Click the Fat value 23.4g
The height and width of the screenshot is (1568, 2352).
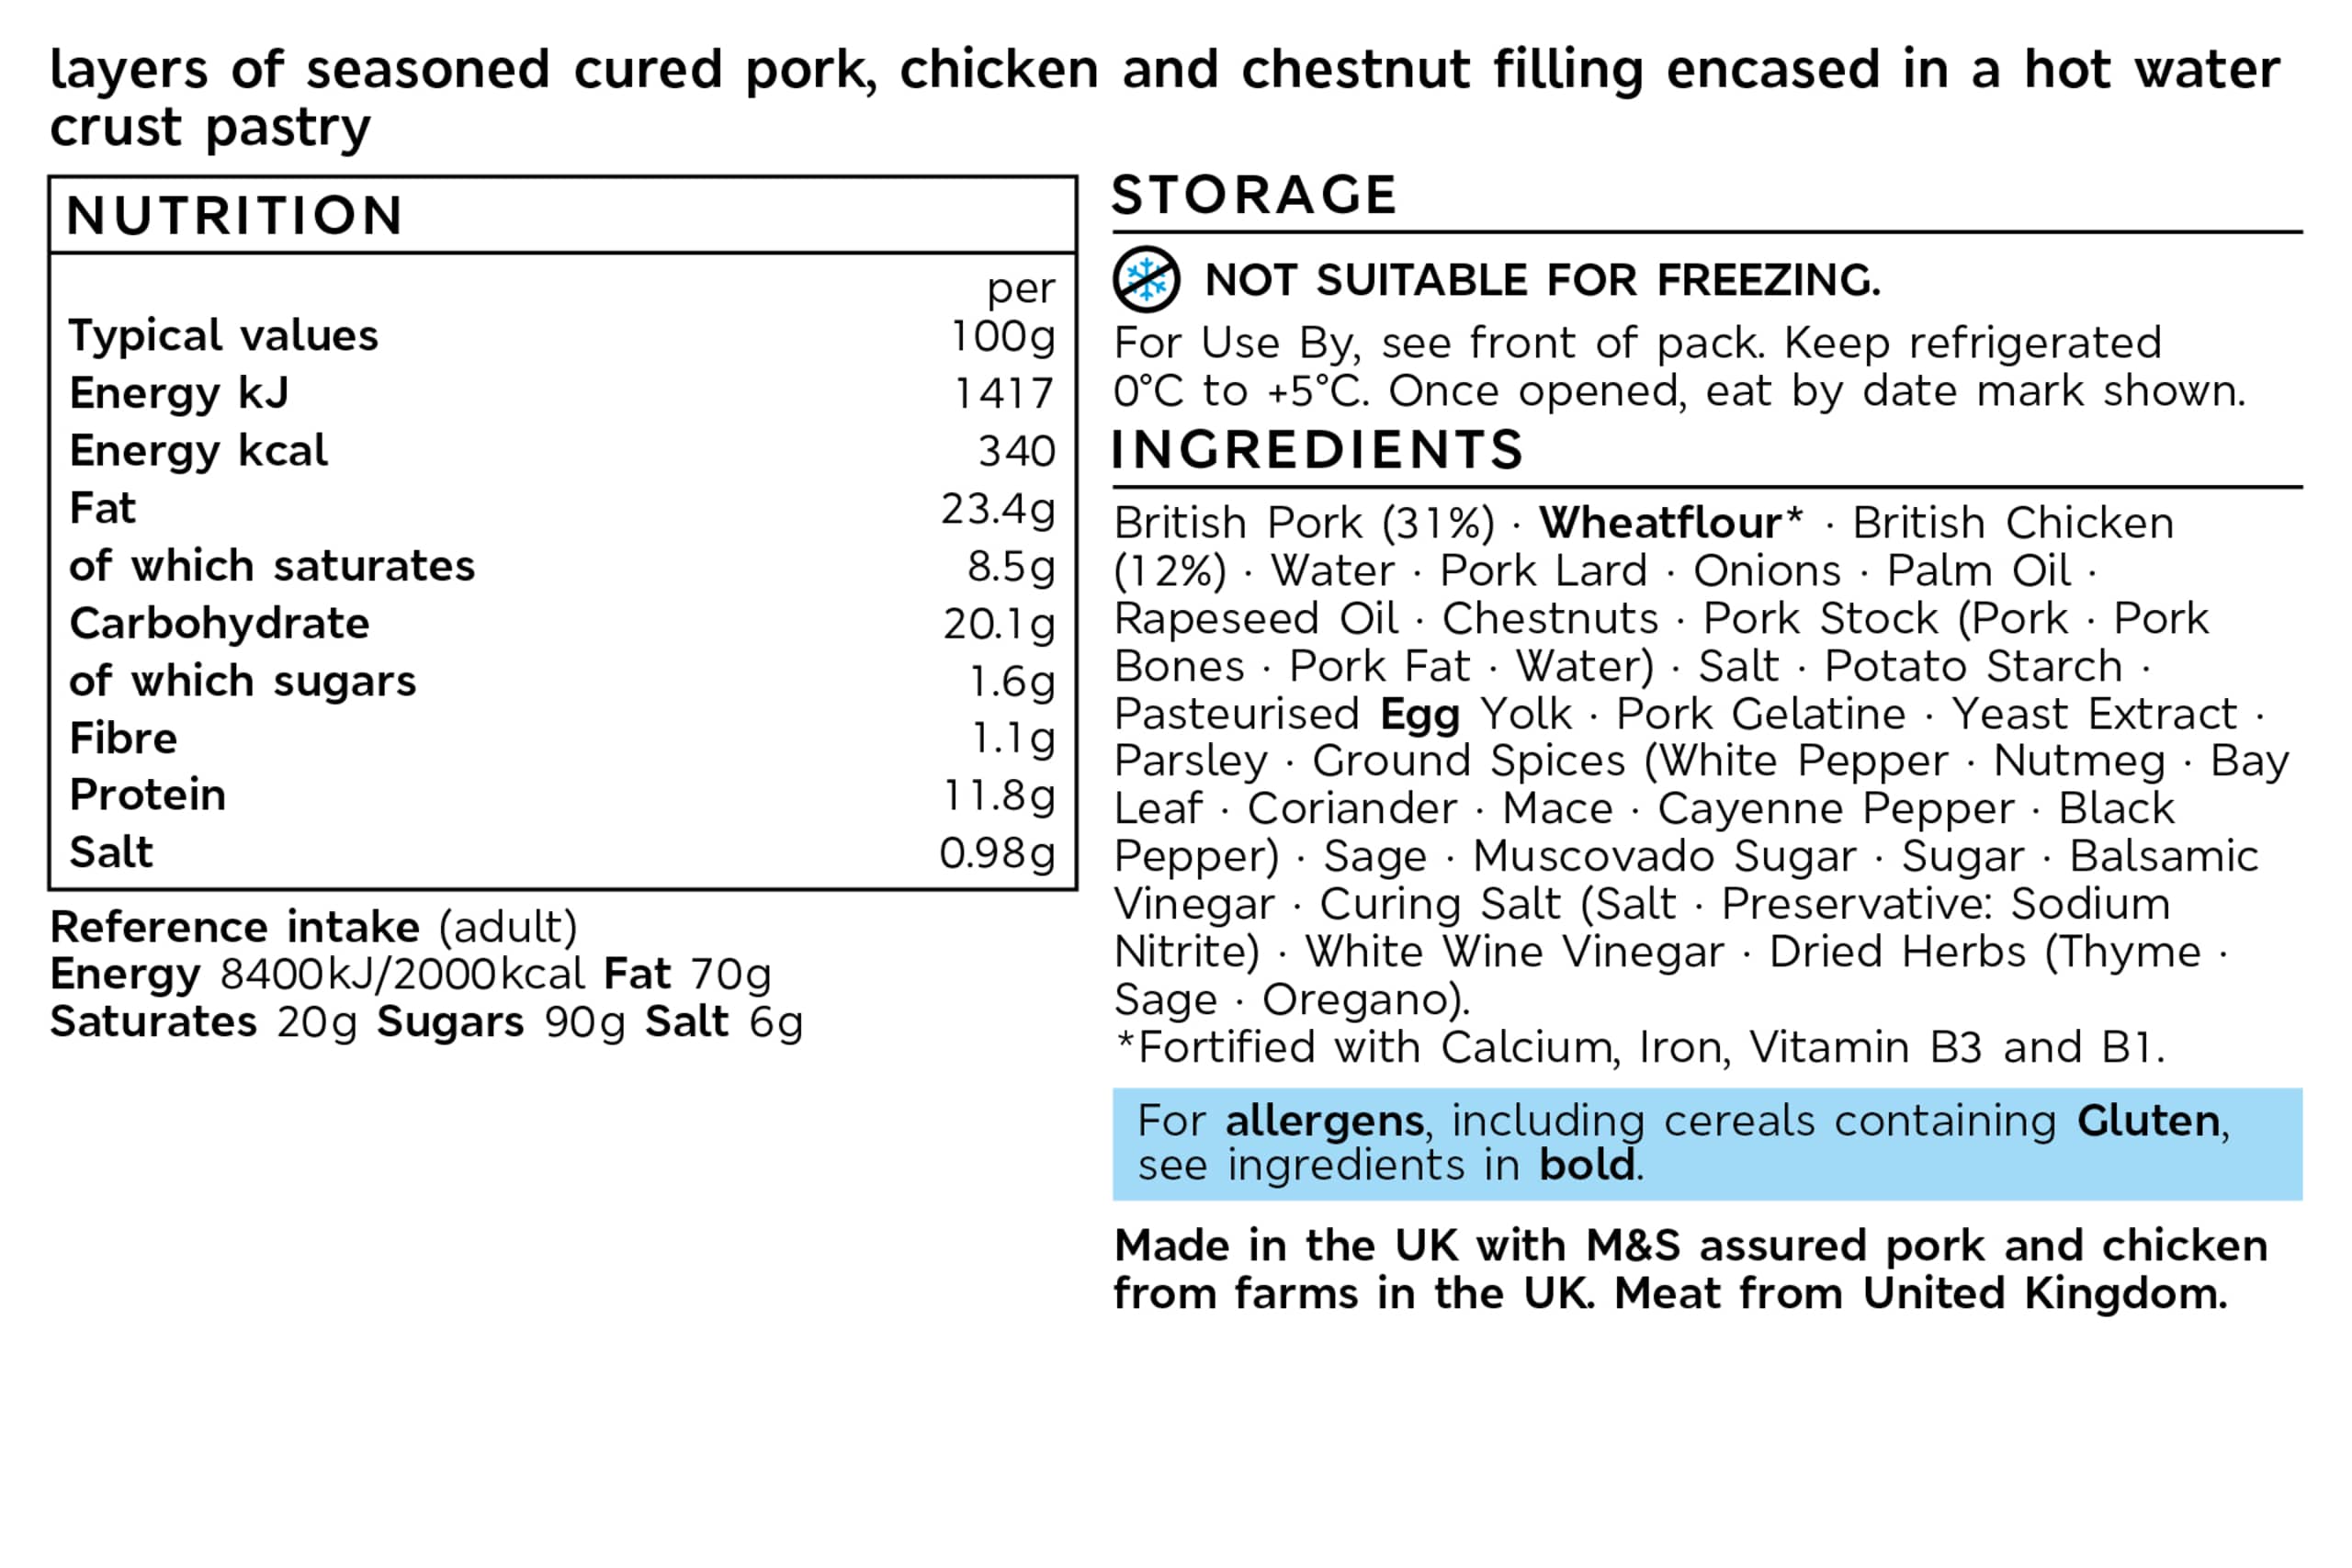pyautogui.click(x=997, y=508)
